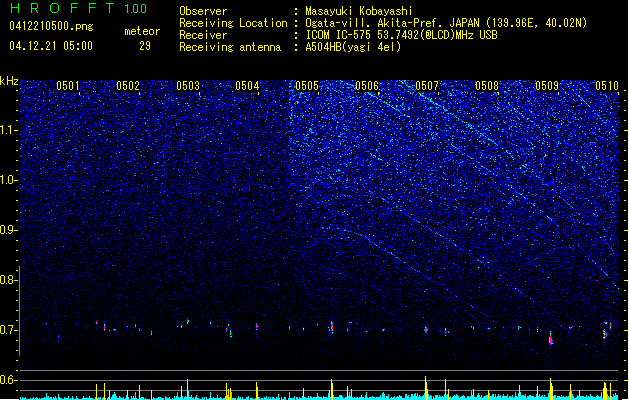Viewport: 629px width, 400px height.
Task: Click the 0502 time marker
Action: click(x=128, y=86)
